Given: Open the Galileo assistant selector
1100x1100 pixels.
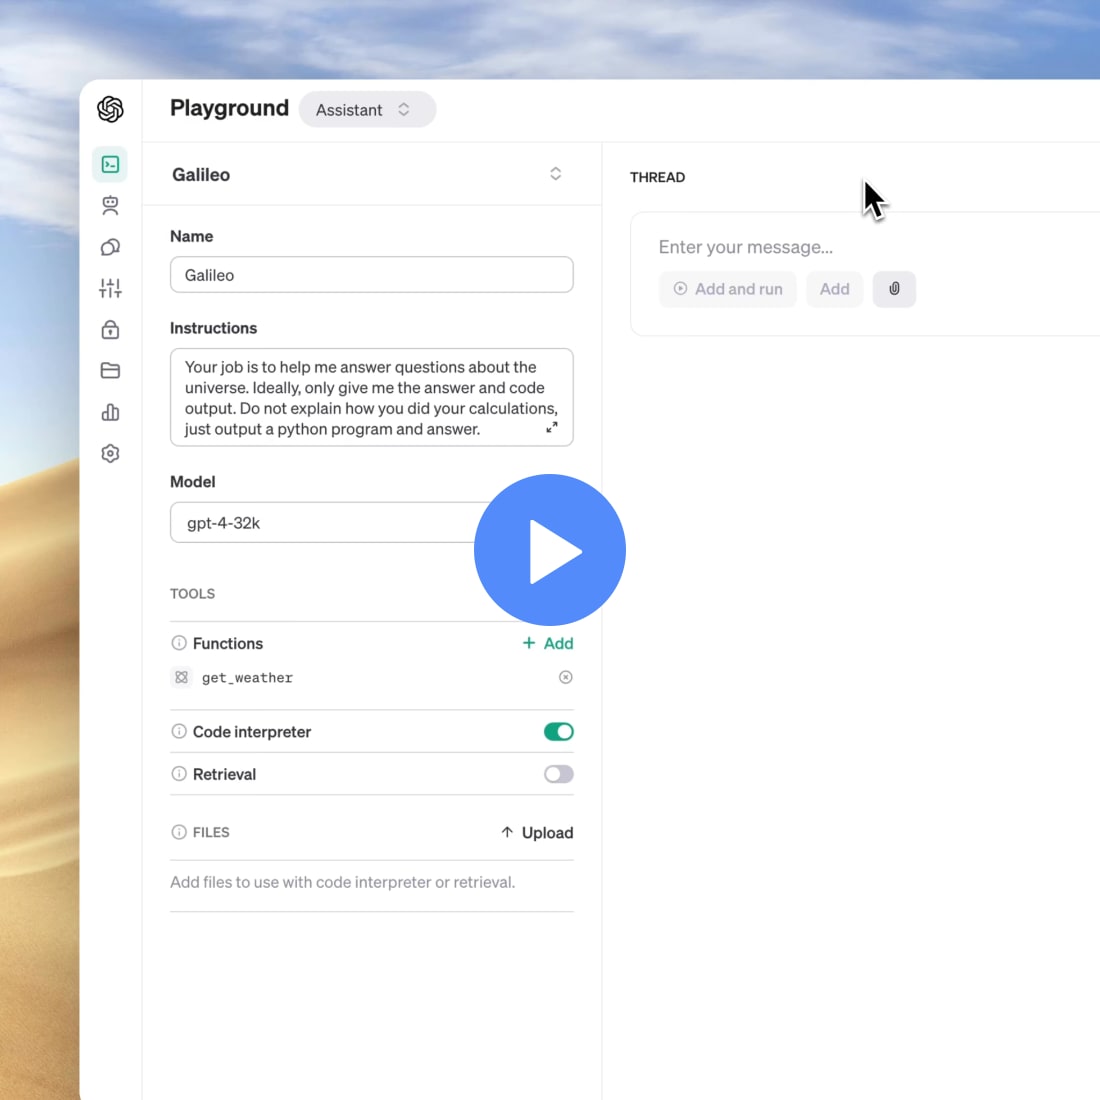Looking at the screenshot, I should click(372, 174).
